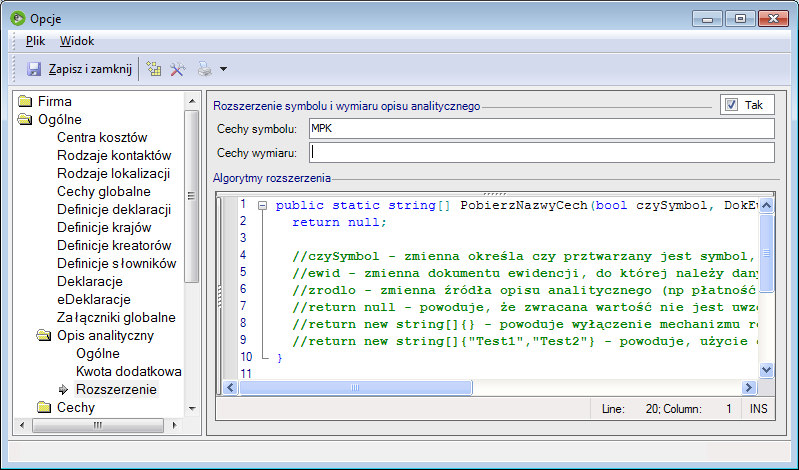
Task: Select the Firma folder icon
Action: pos(25,101)
